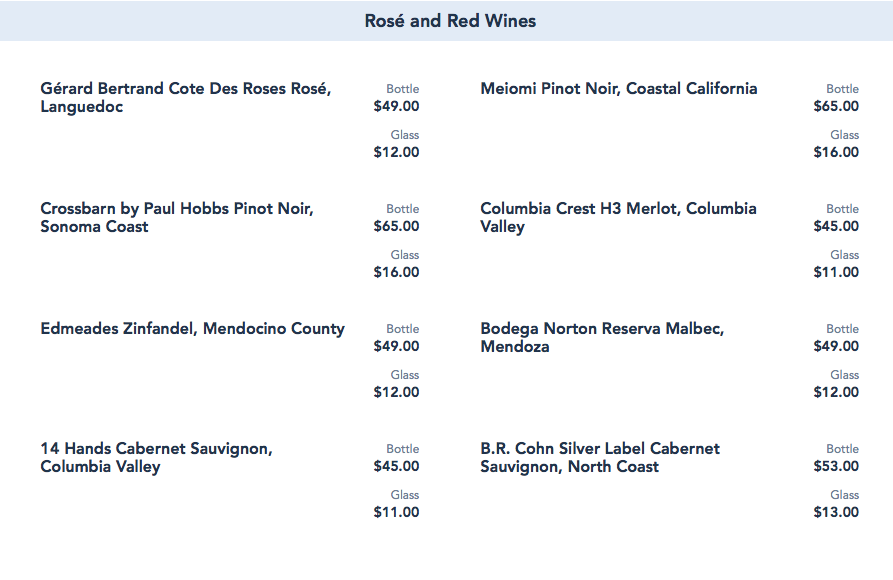893x580 pixels.
Task: Click B.R. Cohn Cabernet $53.00 bottle price
Action: tap(836, 466)
